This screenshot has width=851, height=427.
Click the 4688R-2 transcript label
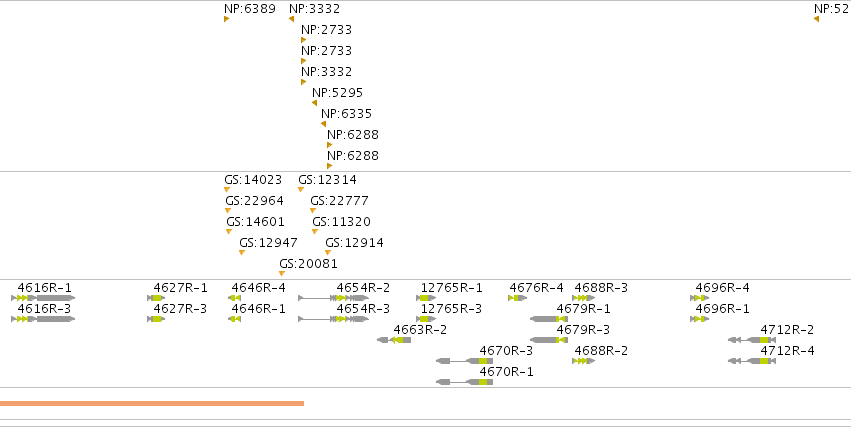[x=601, y=351]
